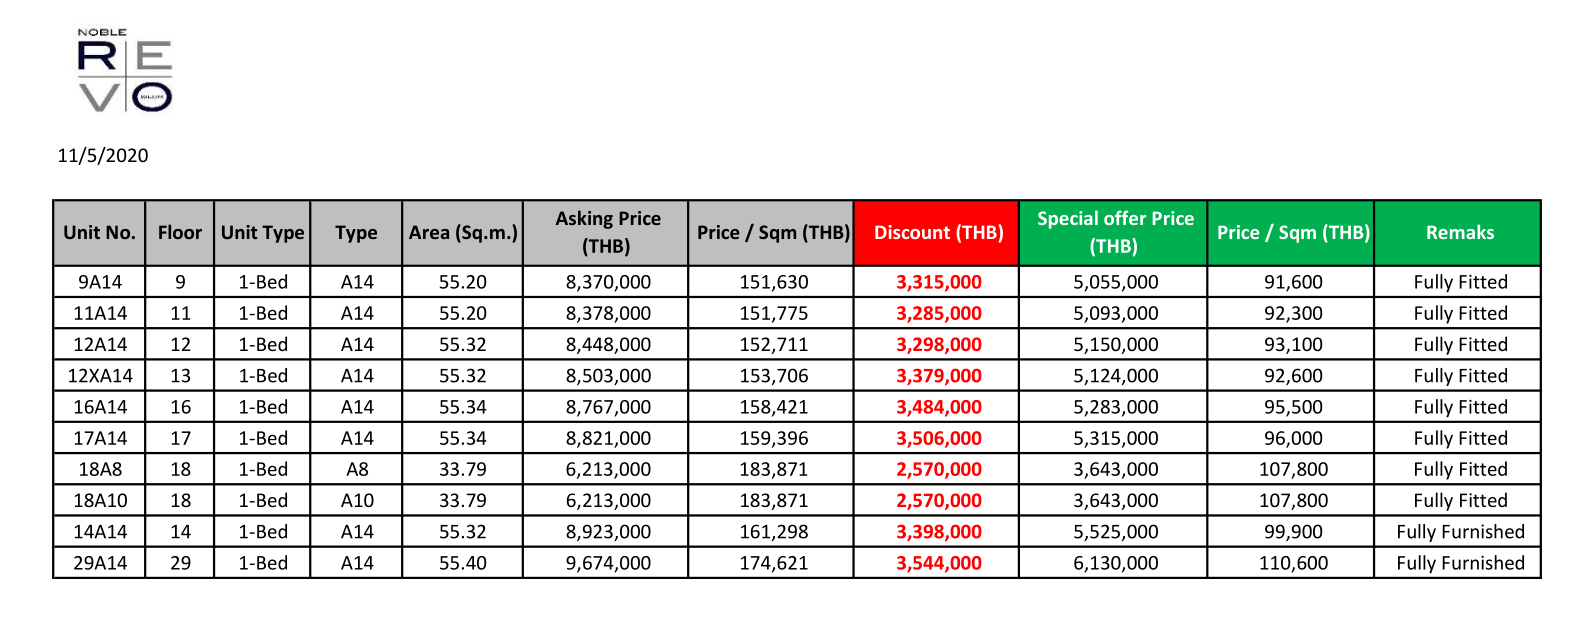Click discount value 3,544,000
Screen dimensions: 1587x618
(x=939, y=563)
